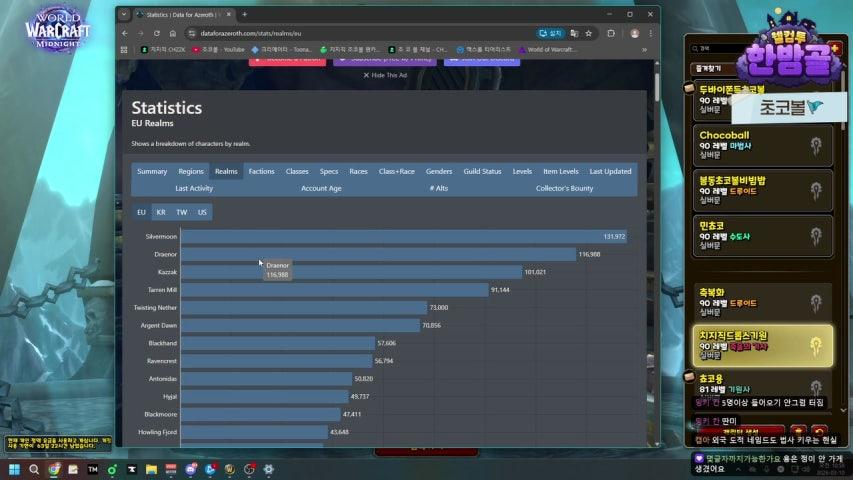The width and height of the screenshot is (853, 480).
Task: Select the Chocoball character card
Action: click(x=763, y=145)
